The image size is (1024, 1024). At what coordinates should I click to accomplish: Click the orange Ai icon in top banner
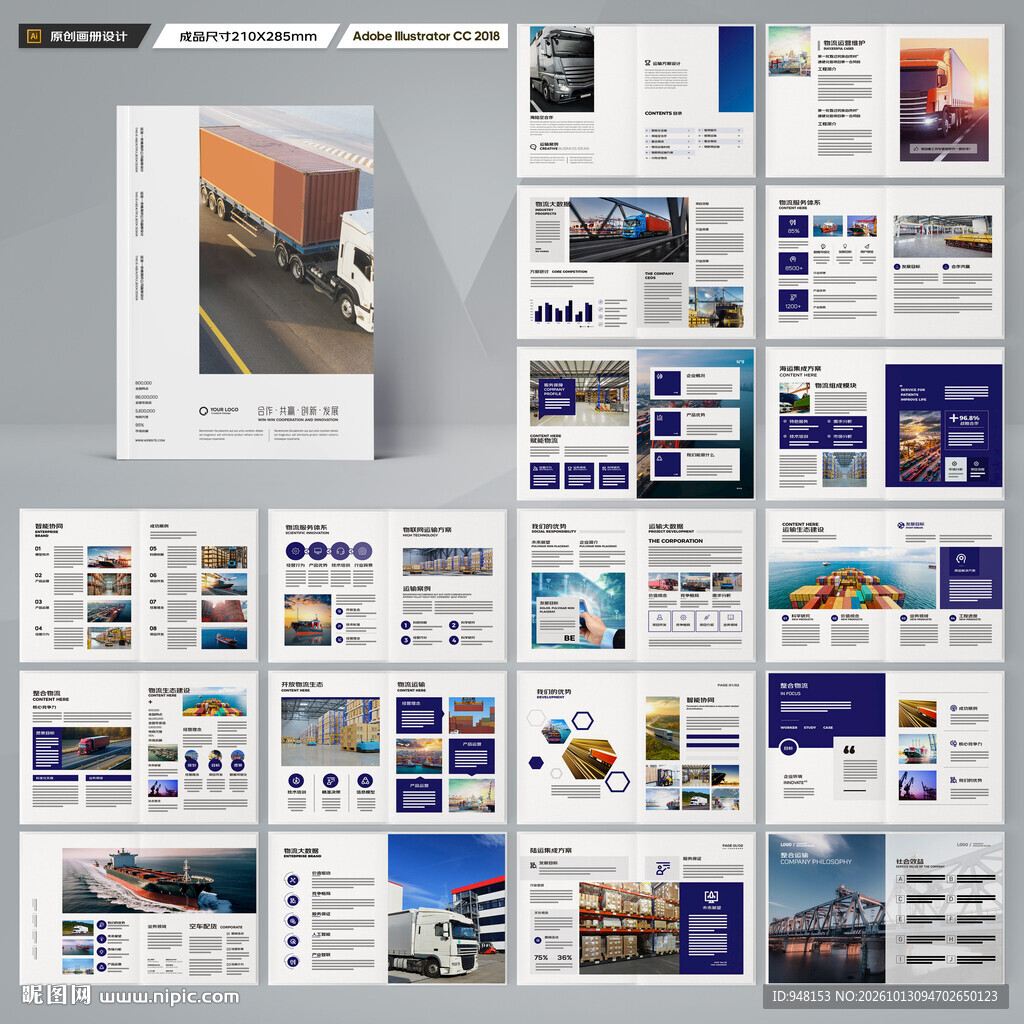point(34,36)
